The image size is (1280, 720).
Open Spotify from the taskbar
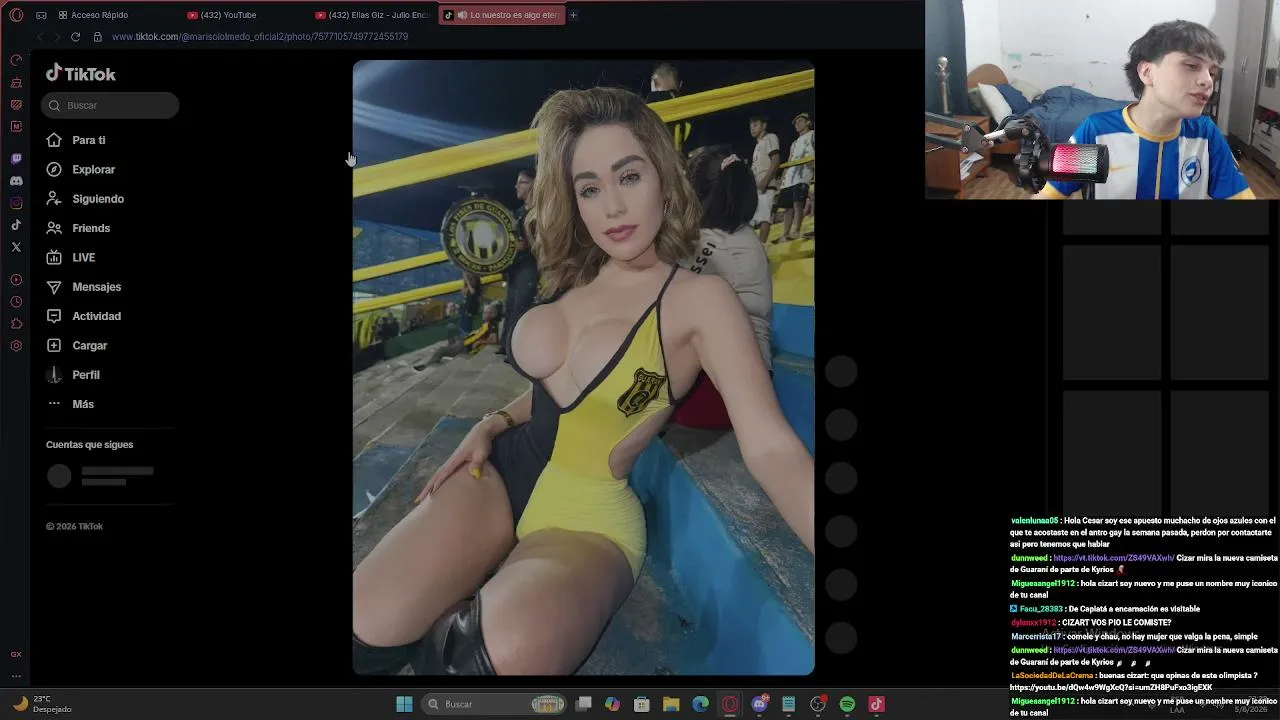click(847, 704)
